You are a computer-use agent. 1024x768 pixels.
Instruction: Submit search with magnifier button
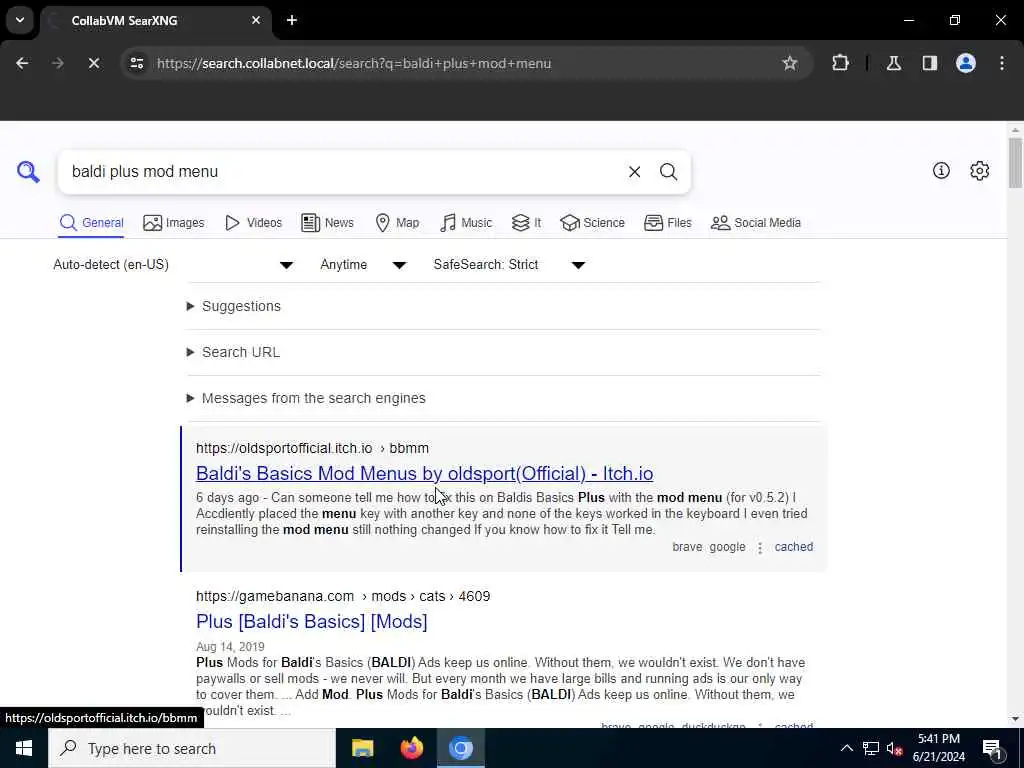point(668,172)
